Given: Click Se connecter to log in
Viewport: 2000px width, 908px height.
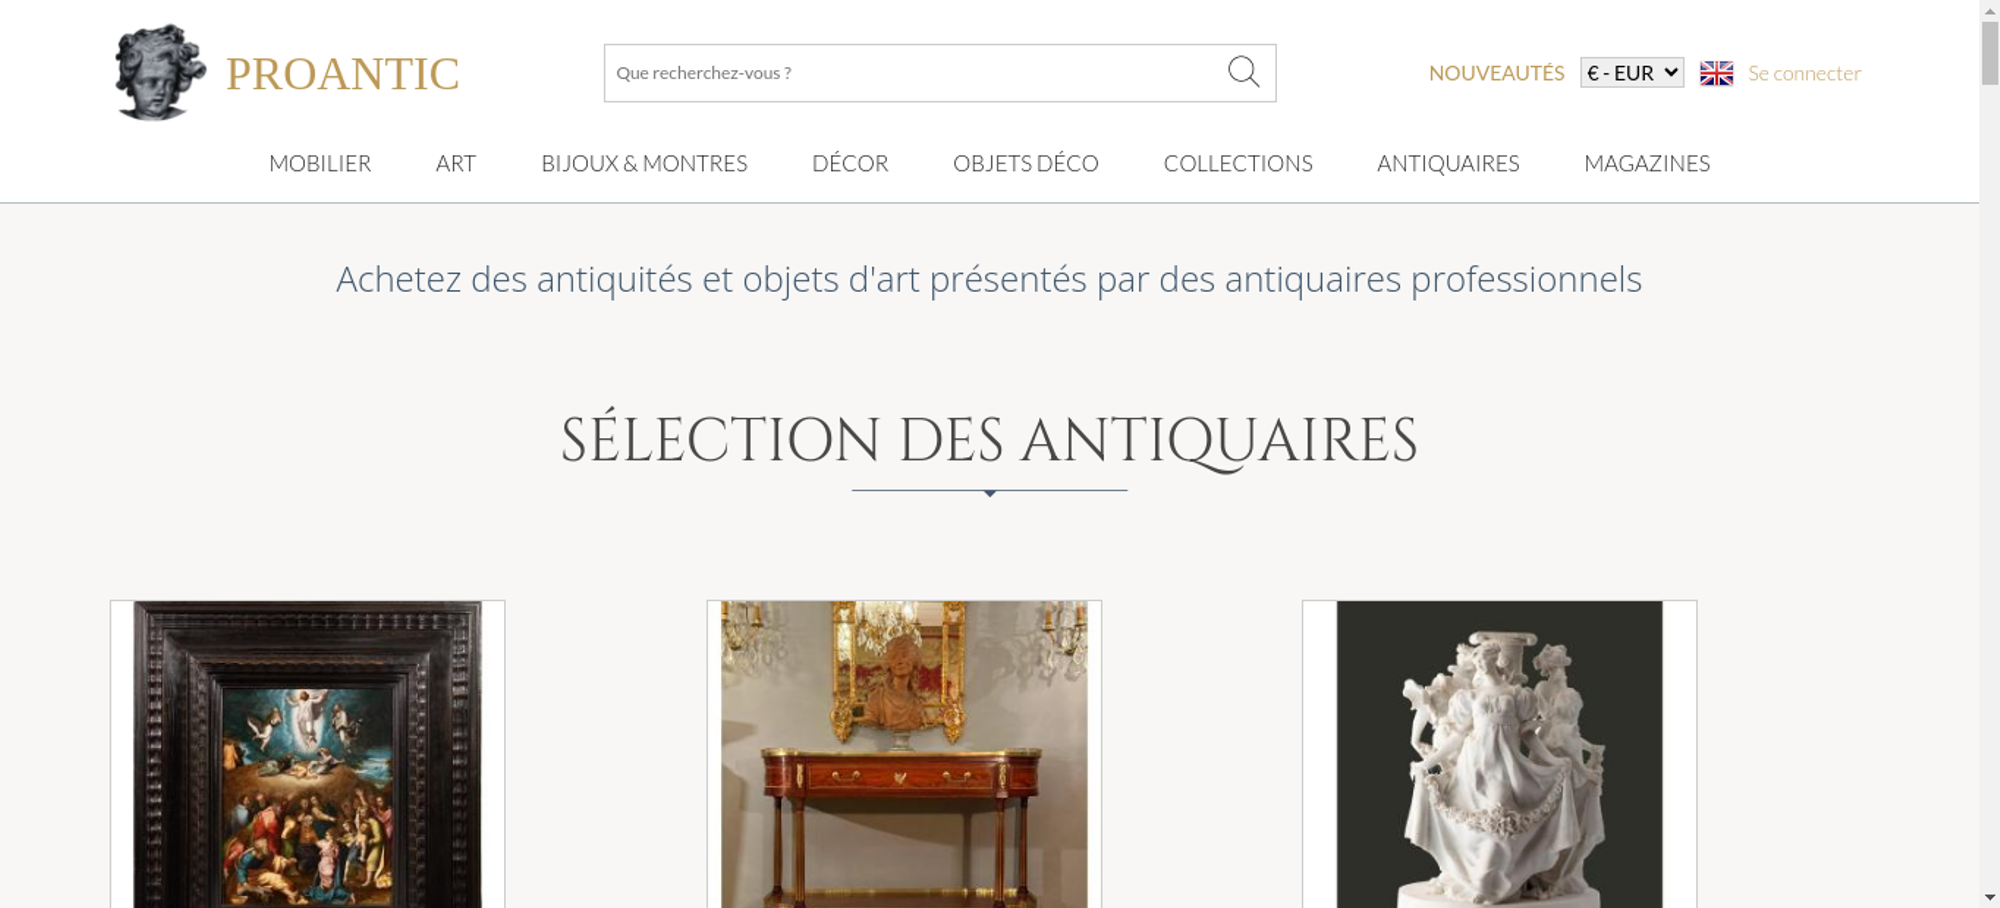Looking at the screenshot, I should click(1804, 73).
